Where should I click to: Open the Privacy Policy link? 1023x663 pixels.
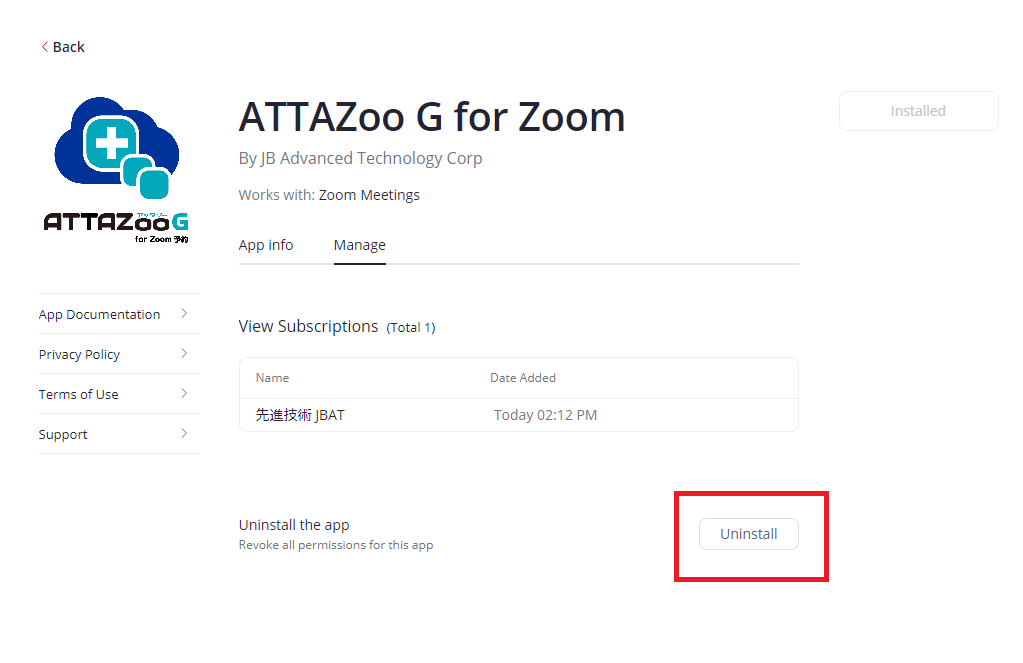pos(79,354)
